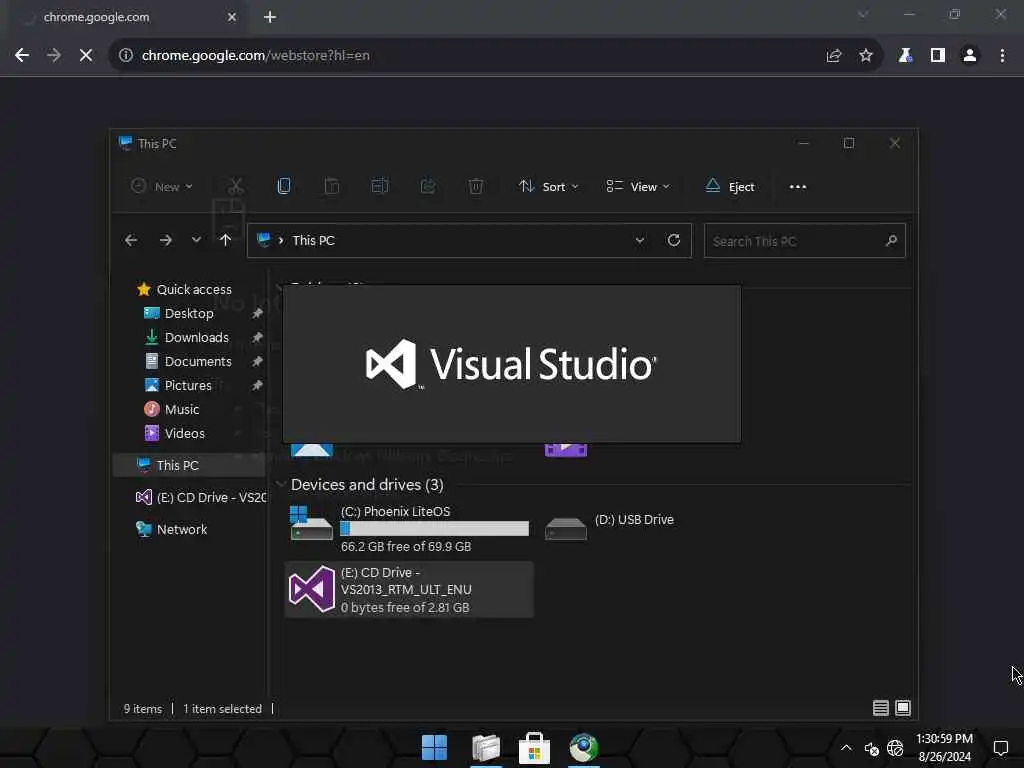Go back in File Explorer
This screenshot has width=1024, height=768.
(x=131, y=240)
